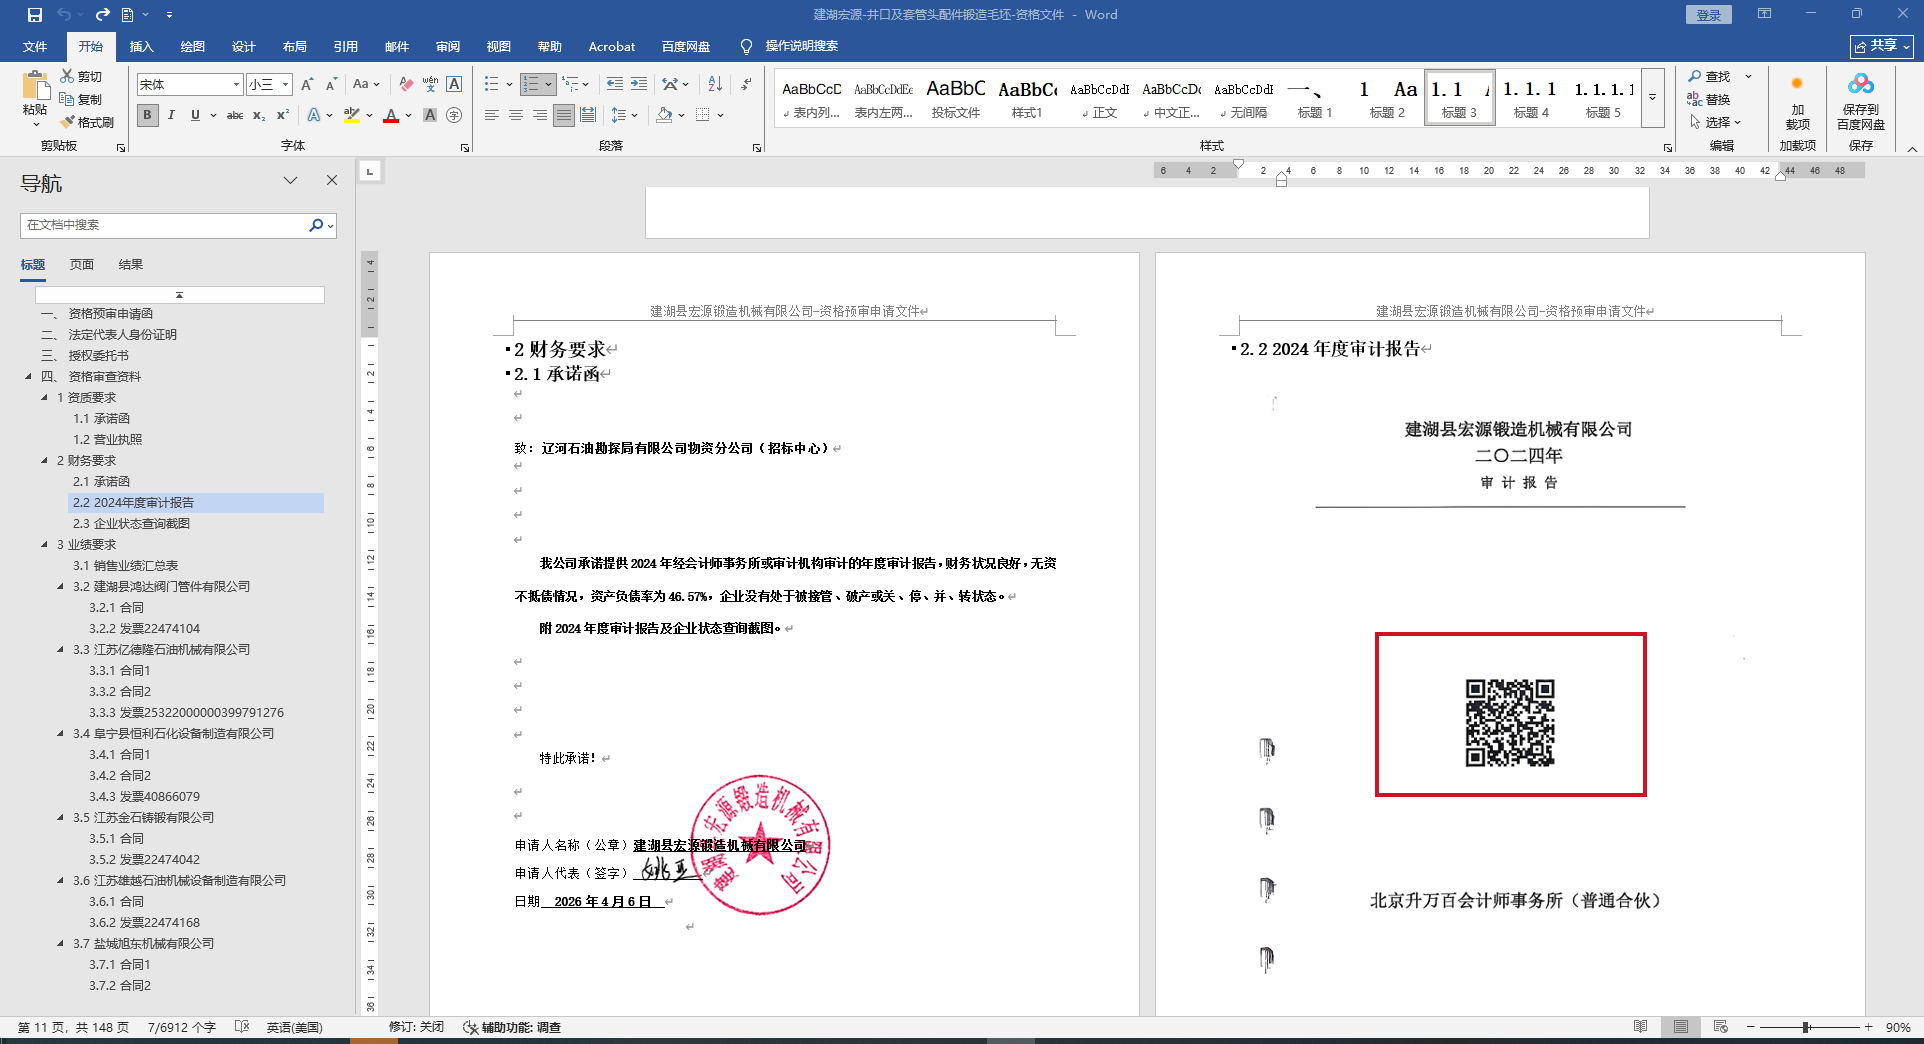Toggle subscript formatting

[x=259, y=116]
